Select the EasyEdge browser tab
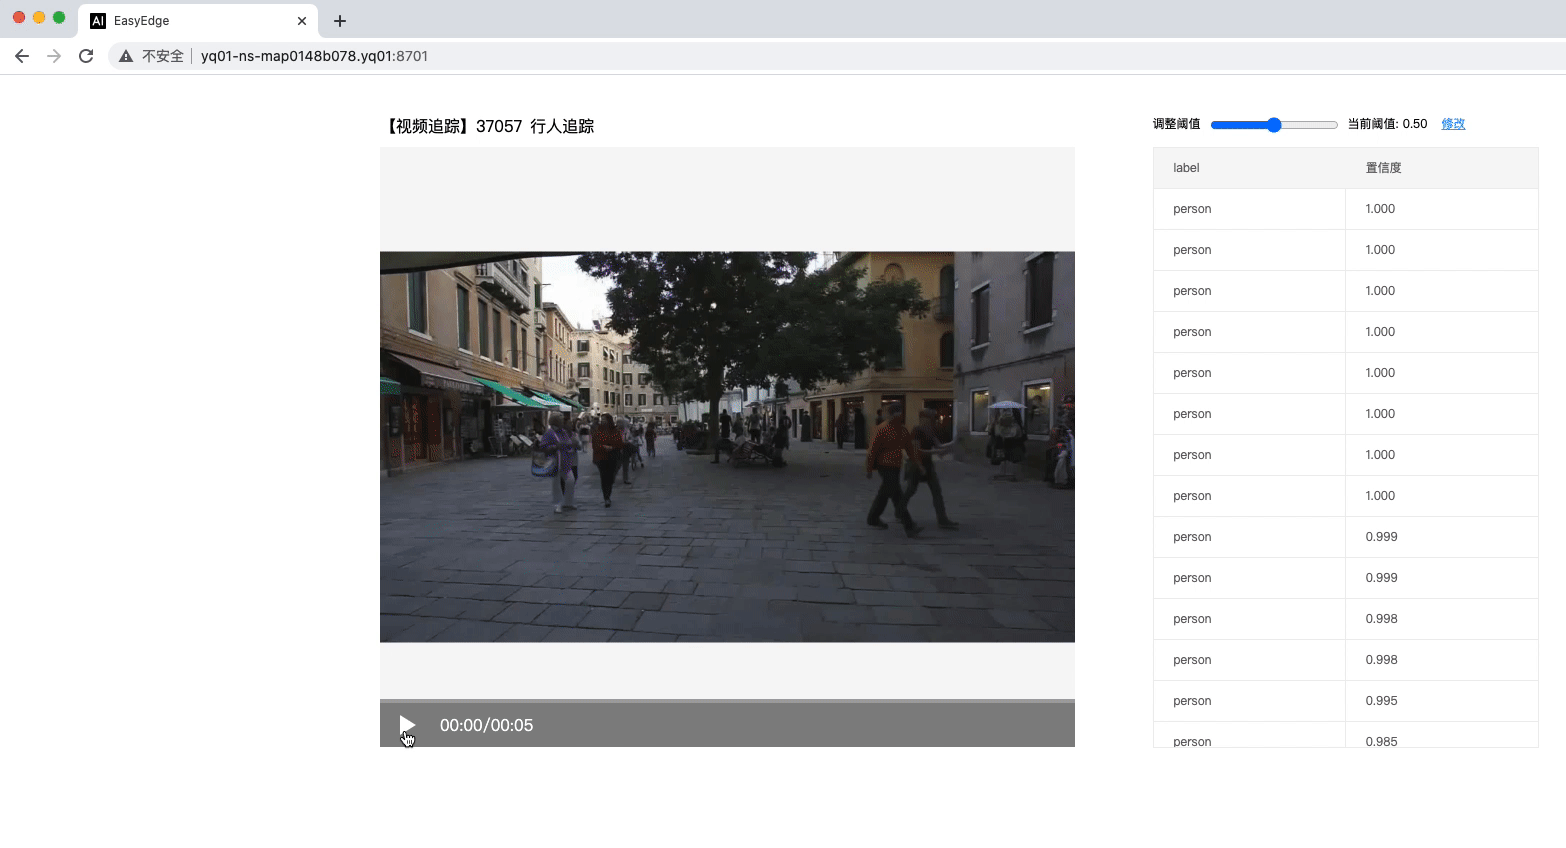Viewport: 1566px width, 848px height. click(198, 21)
